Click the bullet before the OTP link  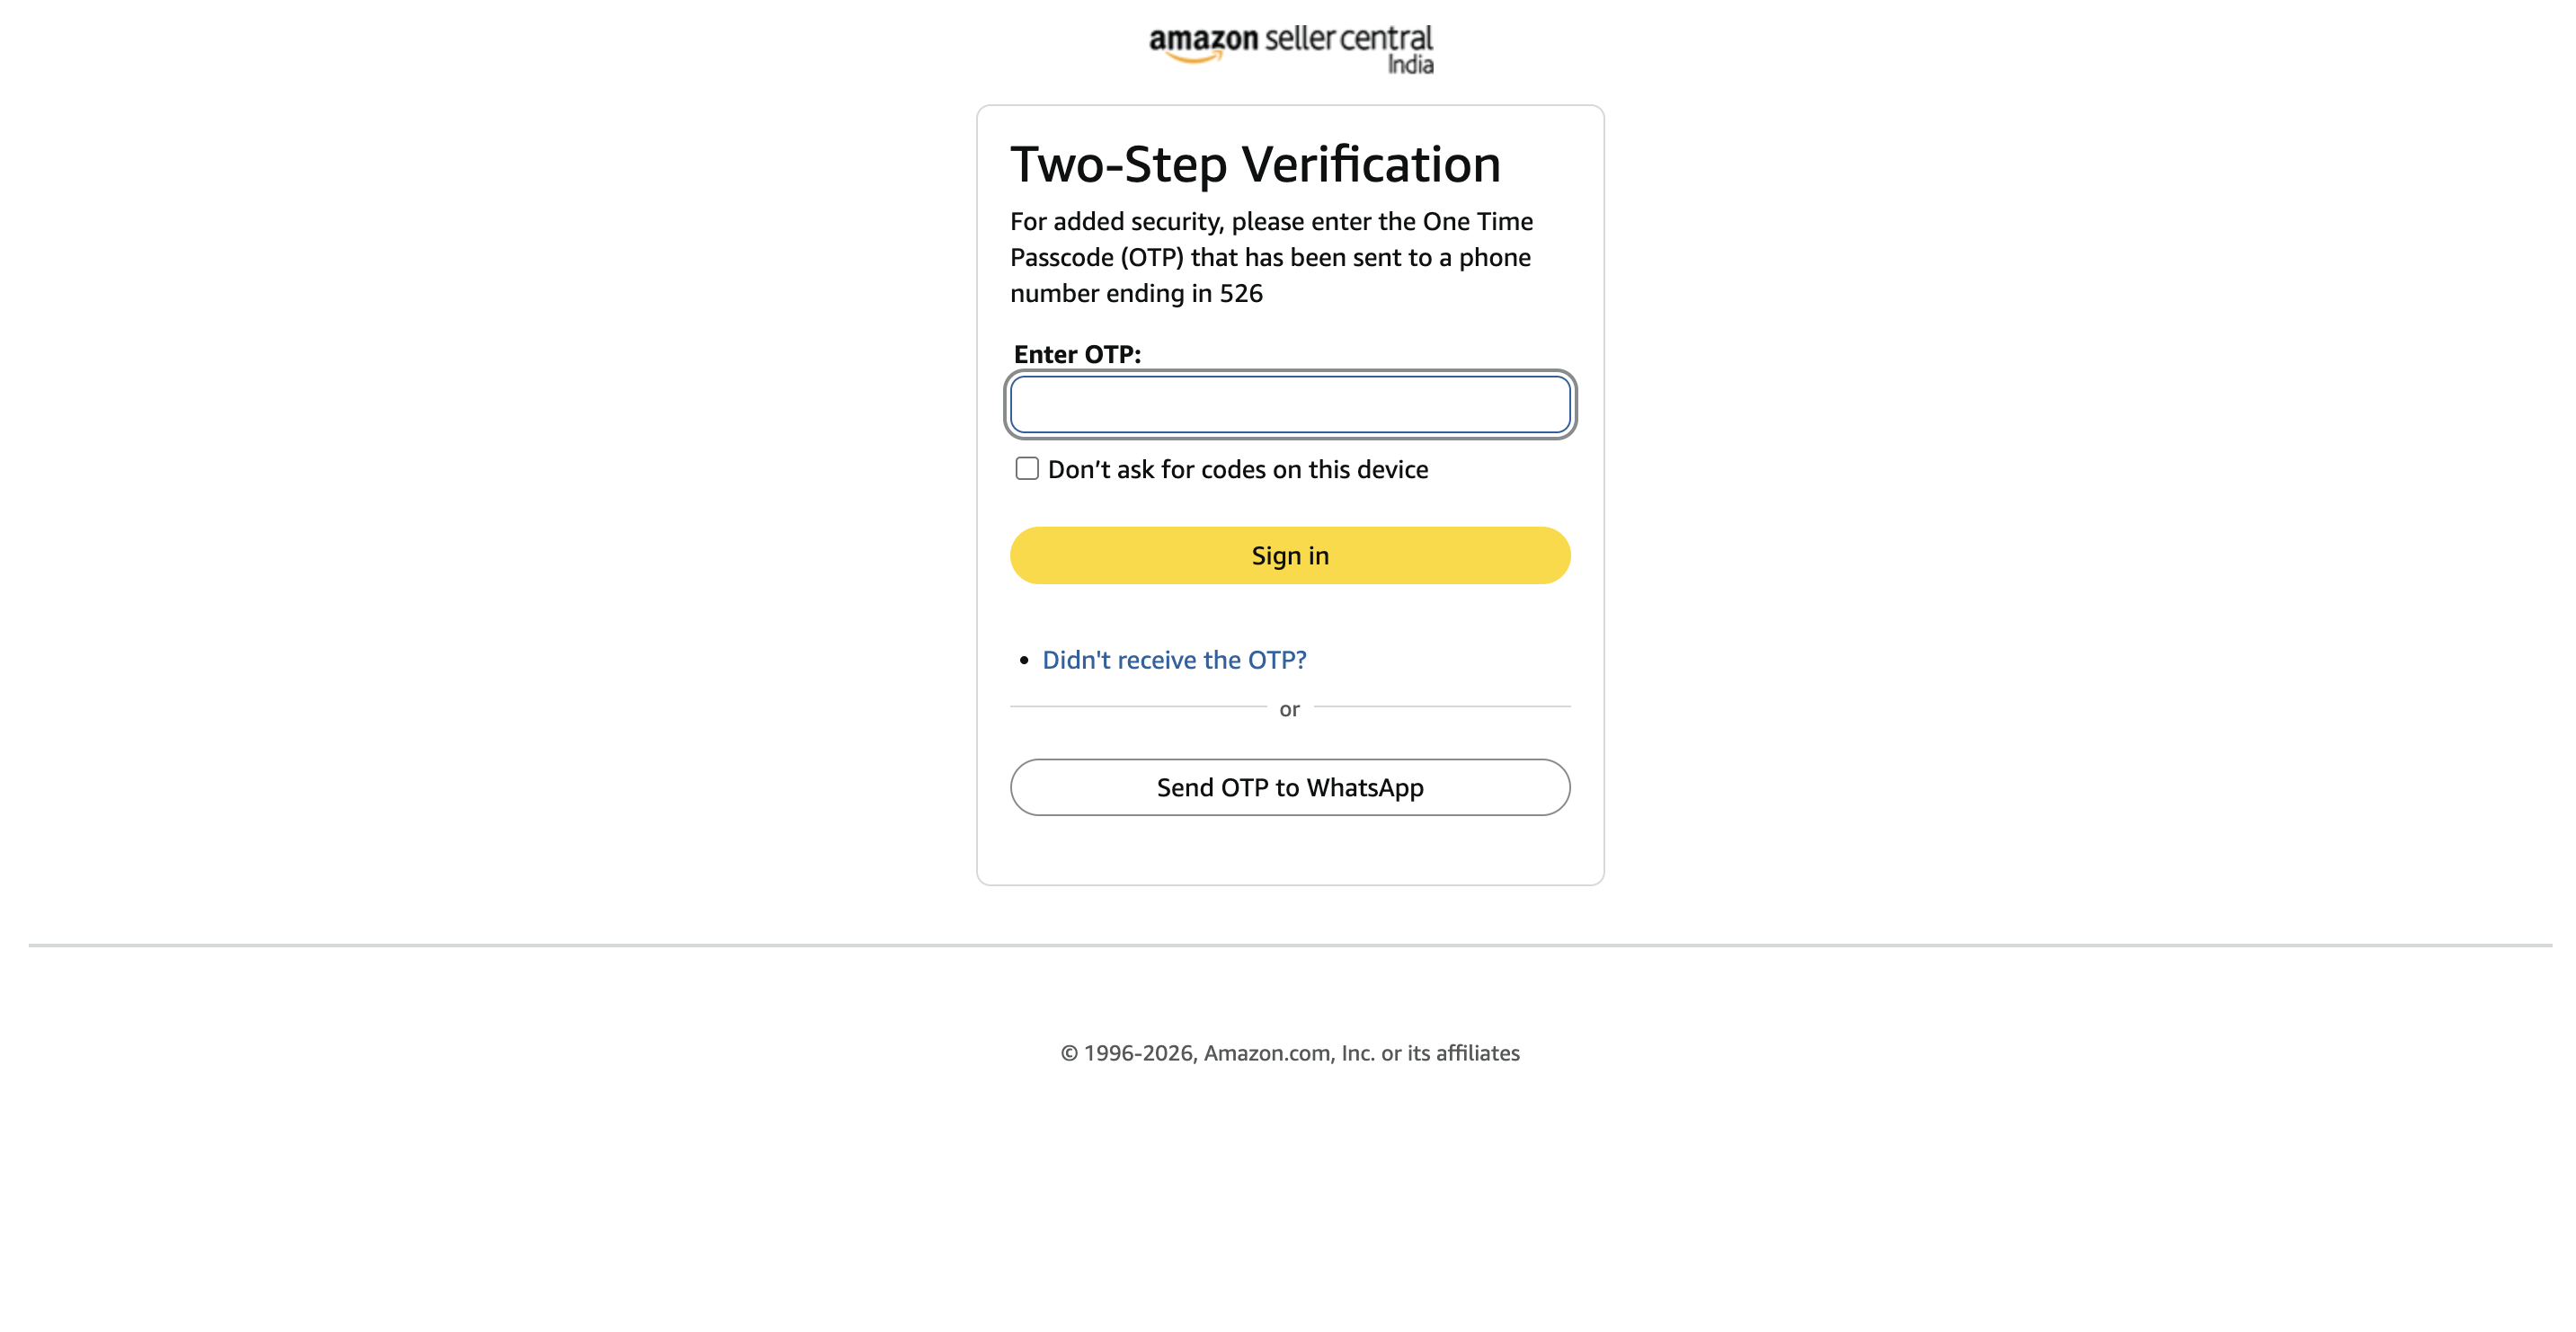1024,660
